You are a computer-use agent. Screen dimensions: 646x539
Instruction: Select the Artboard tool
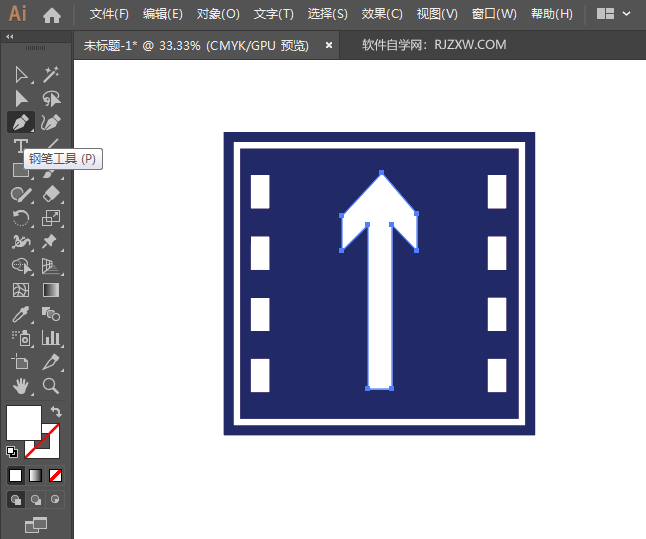tap(20, 362)
